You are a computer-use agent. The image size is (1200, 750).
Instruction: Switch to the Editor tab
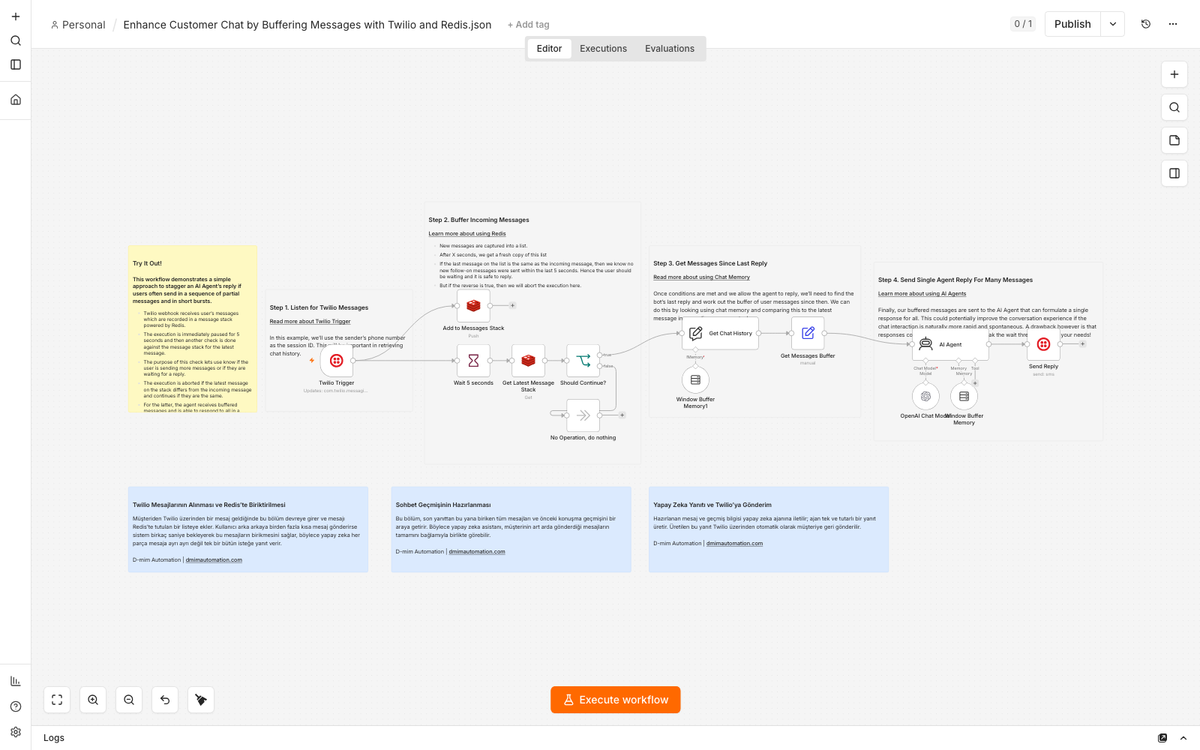point(549,48)
